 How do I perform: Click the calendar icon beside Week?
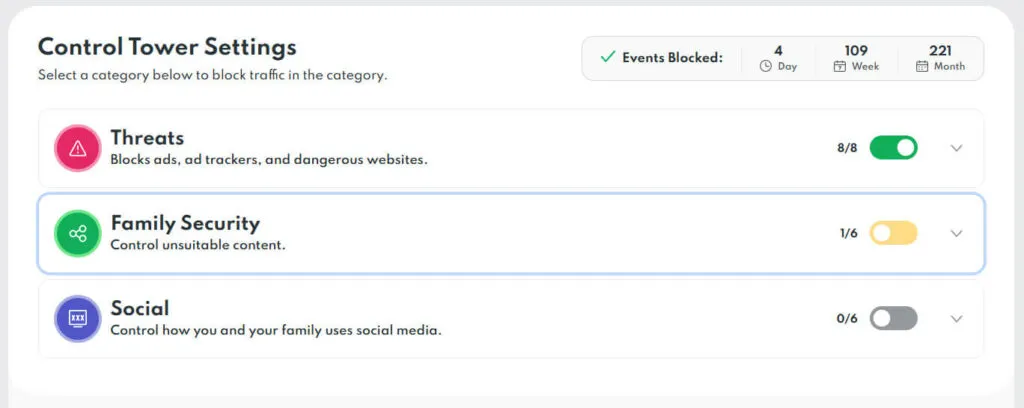point(840,67)
